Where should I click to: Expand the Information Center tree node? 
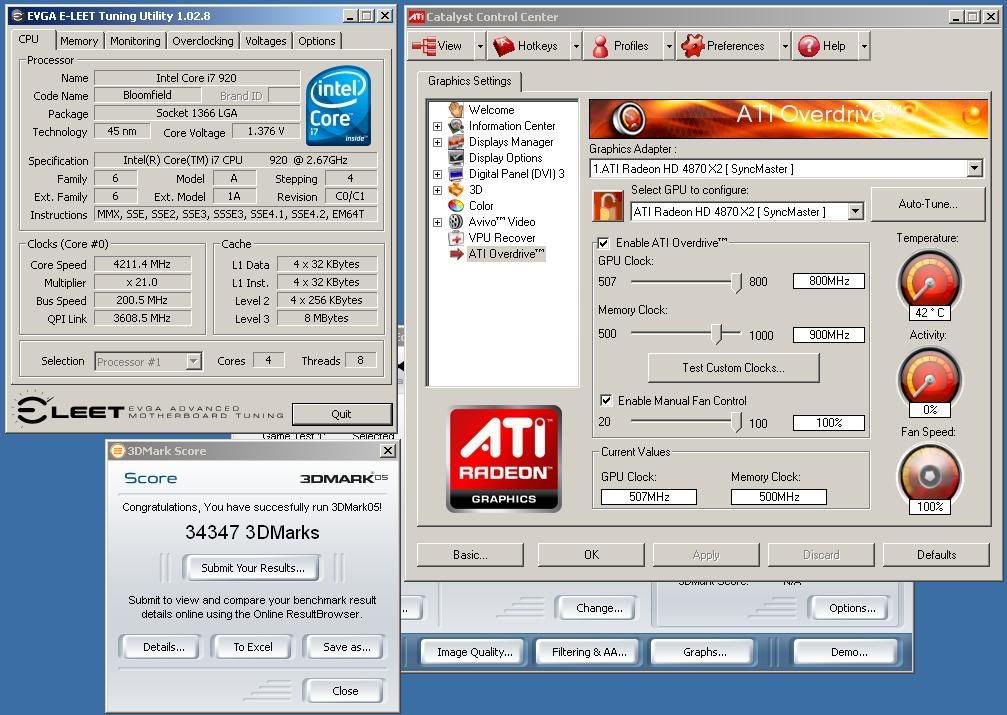[x=437, y=127]
